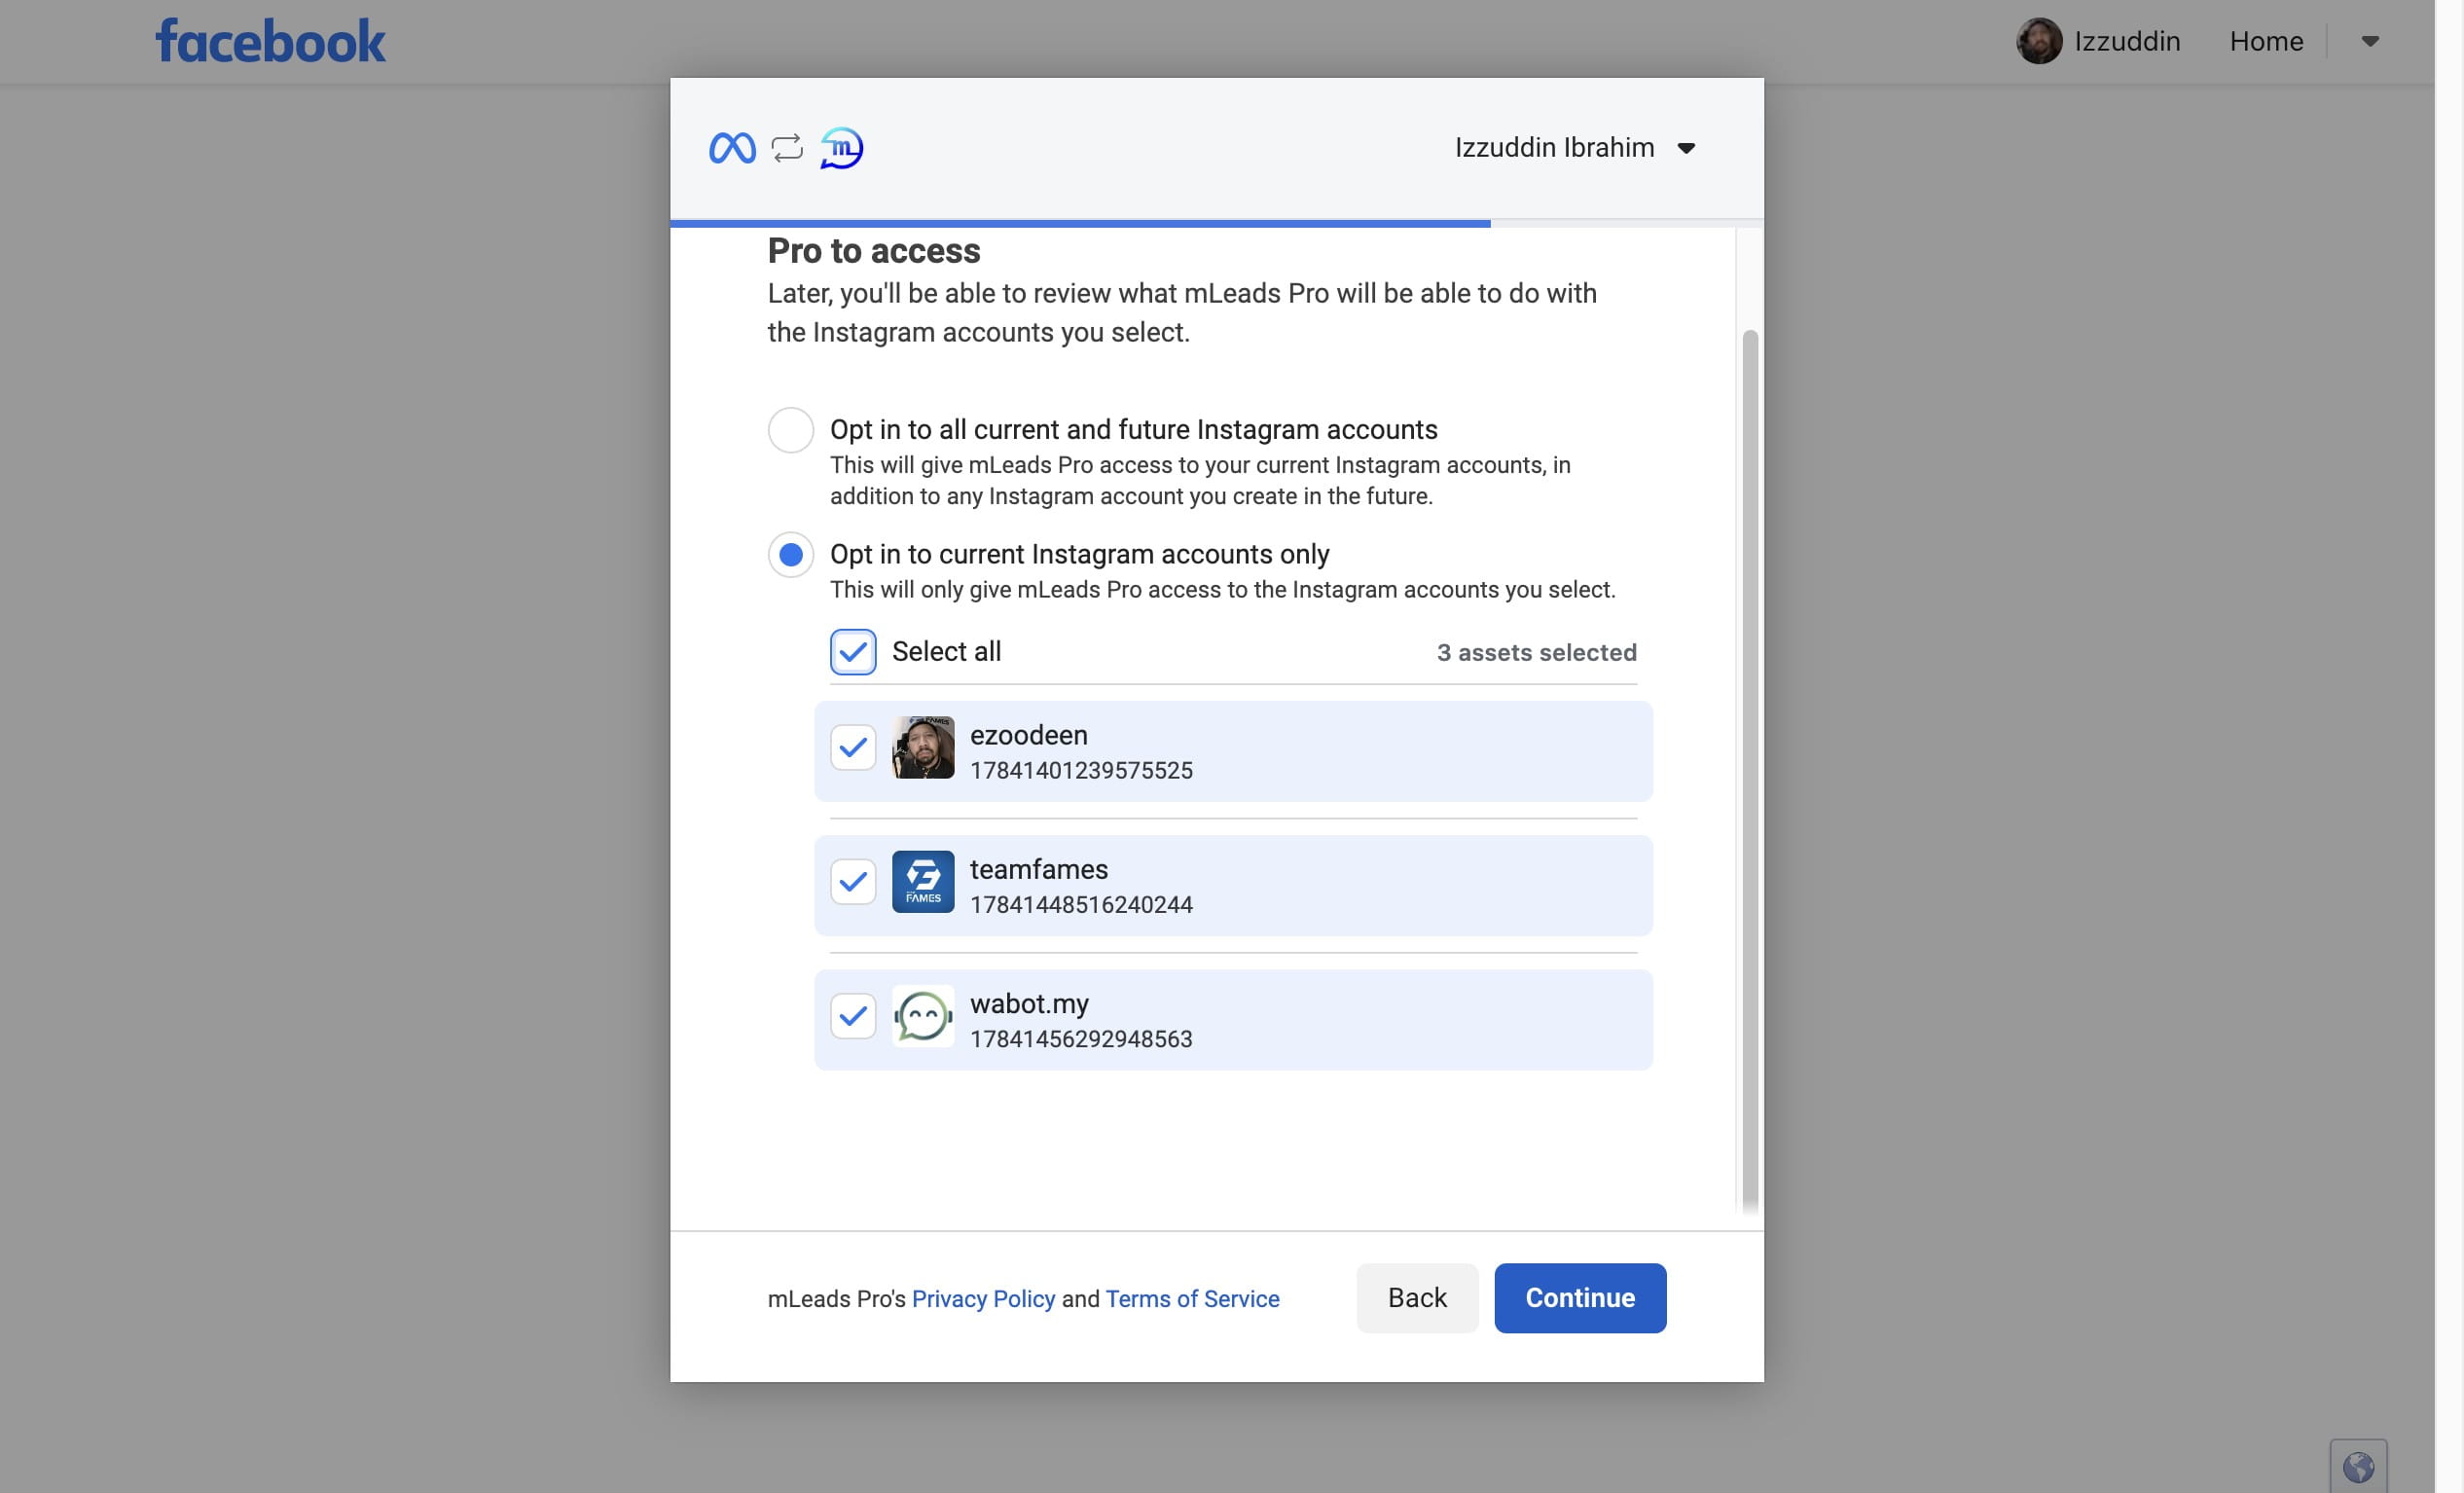
Task: Click the mLeads Pro app icon
Action: (841, 148)
